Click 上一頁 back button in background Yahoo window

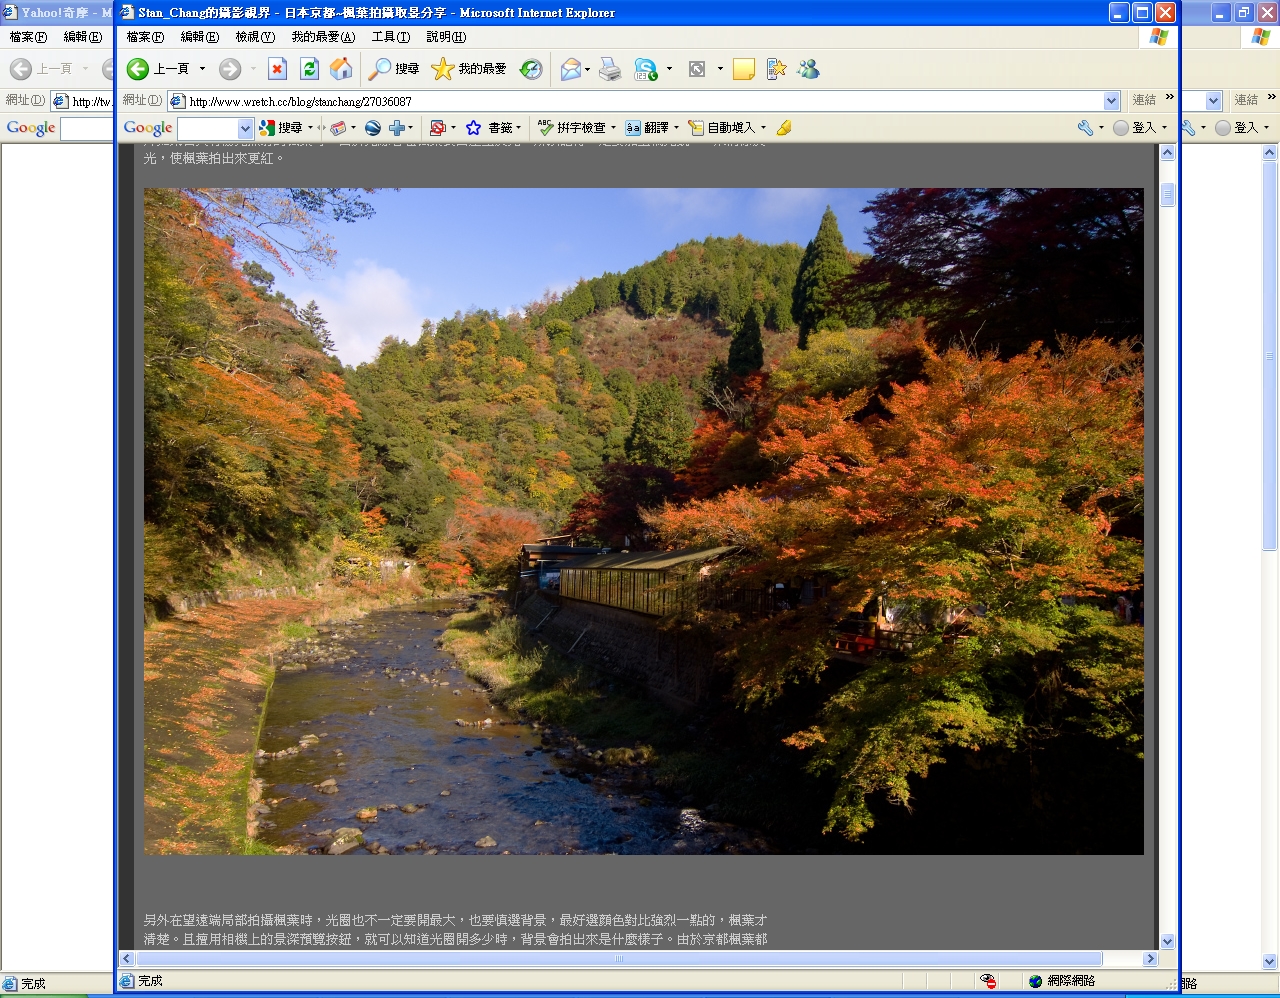click(42, 69)
